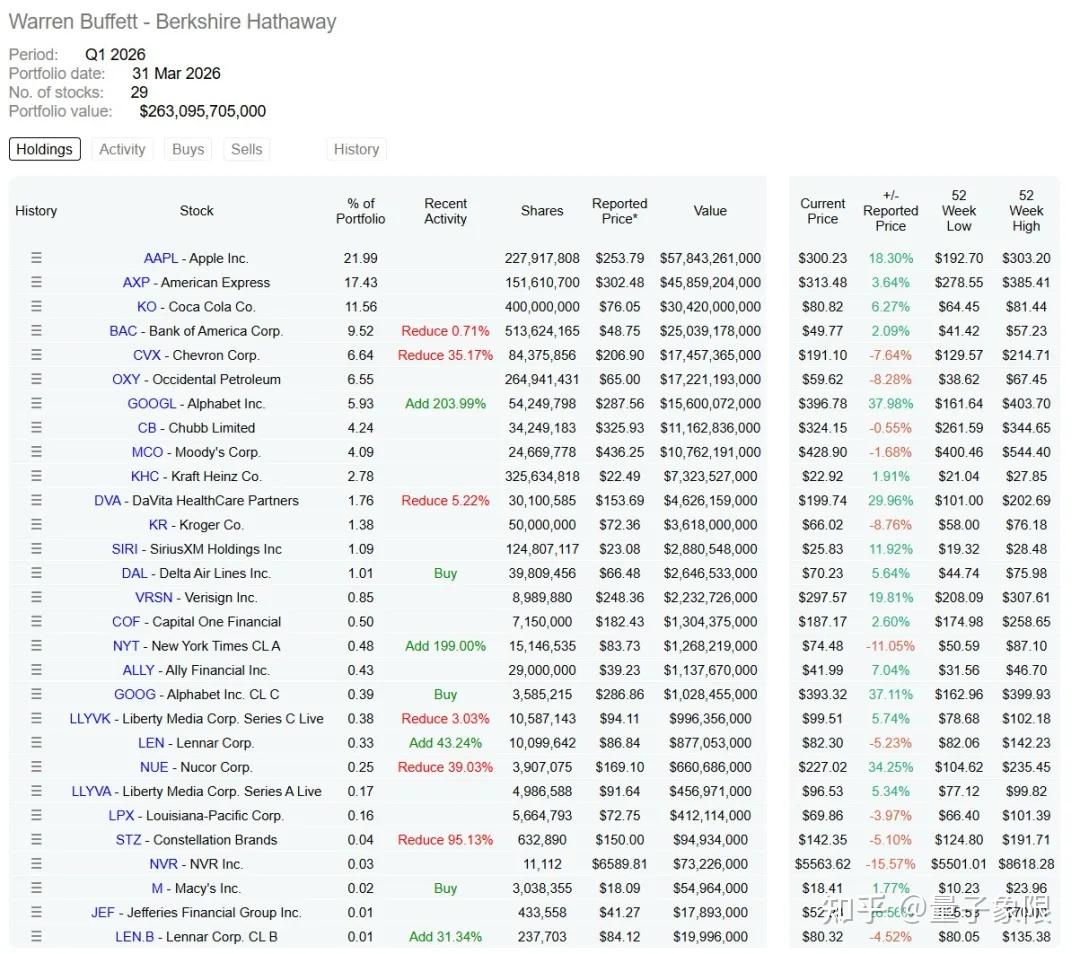
Task: Open history icon for STZ row
Action: [37, 840]
